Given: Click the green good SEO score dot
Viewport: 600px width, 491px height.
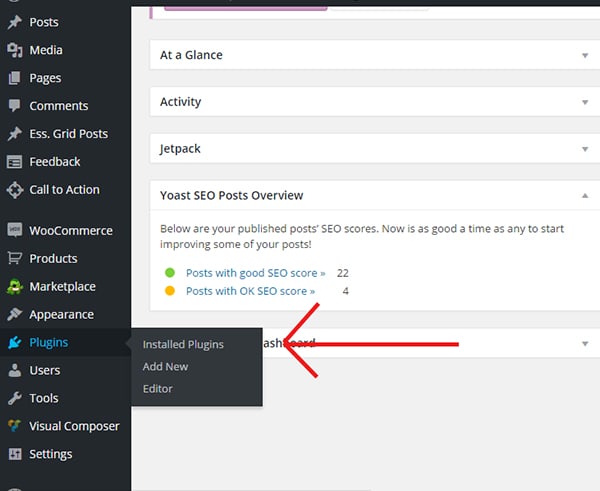Looking at the screenshot, I should click(x=170, y=273).
